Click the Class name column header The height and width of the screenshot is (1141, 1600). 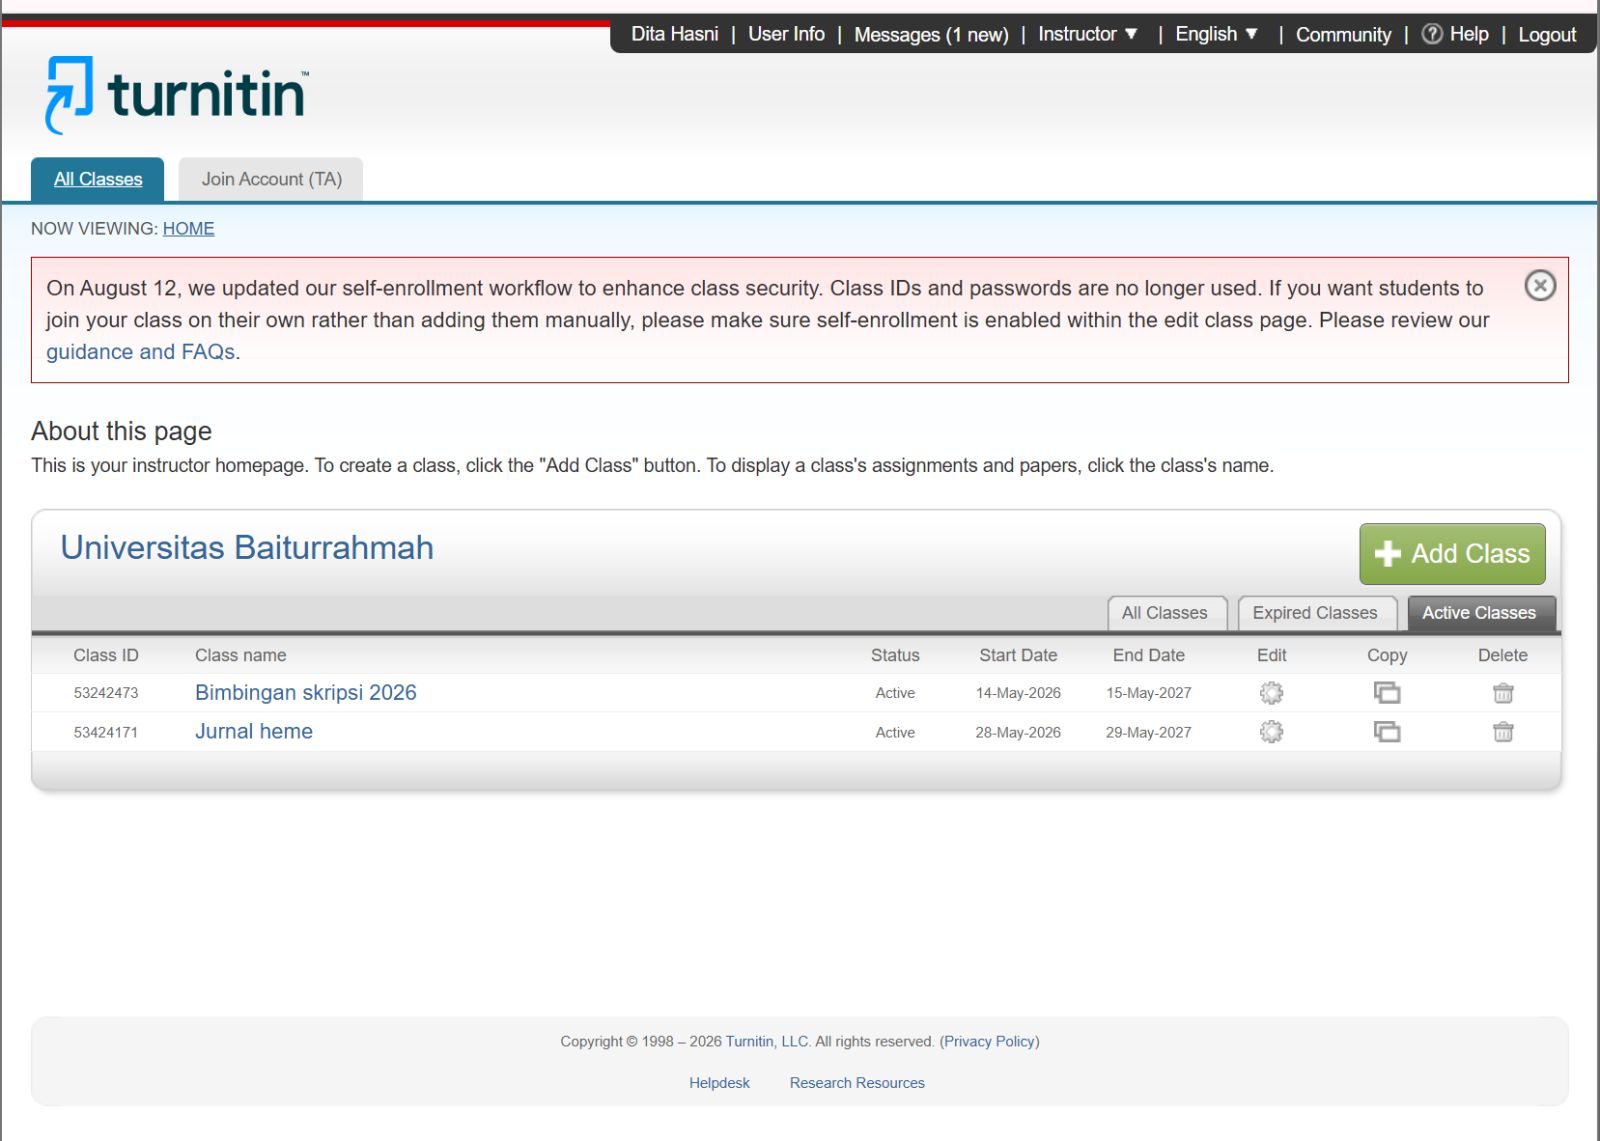(x=240, y=656)
